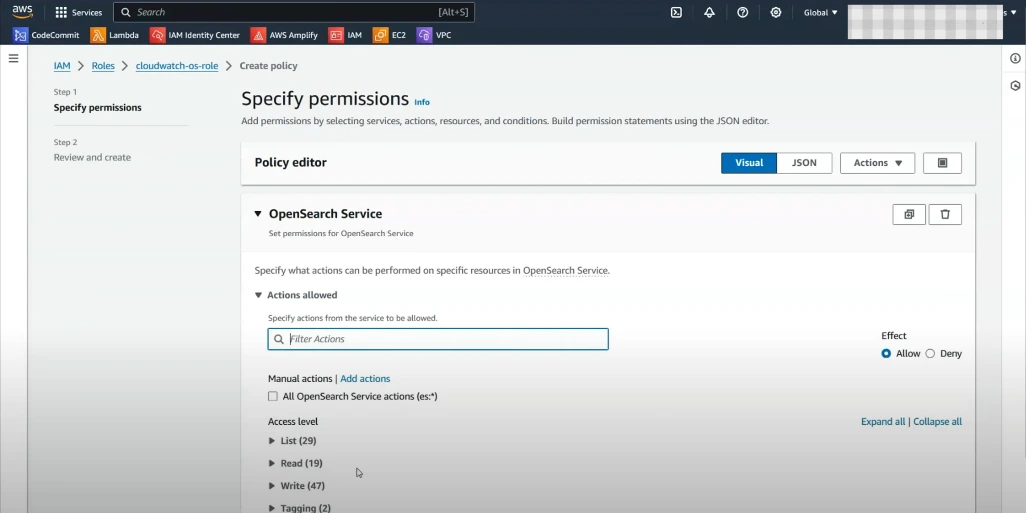This screenshot has width=1026, height=513.
Task: Select the Allow effect radio button
Action: pos(886,353)
